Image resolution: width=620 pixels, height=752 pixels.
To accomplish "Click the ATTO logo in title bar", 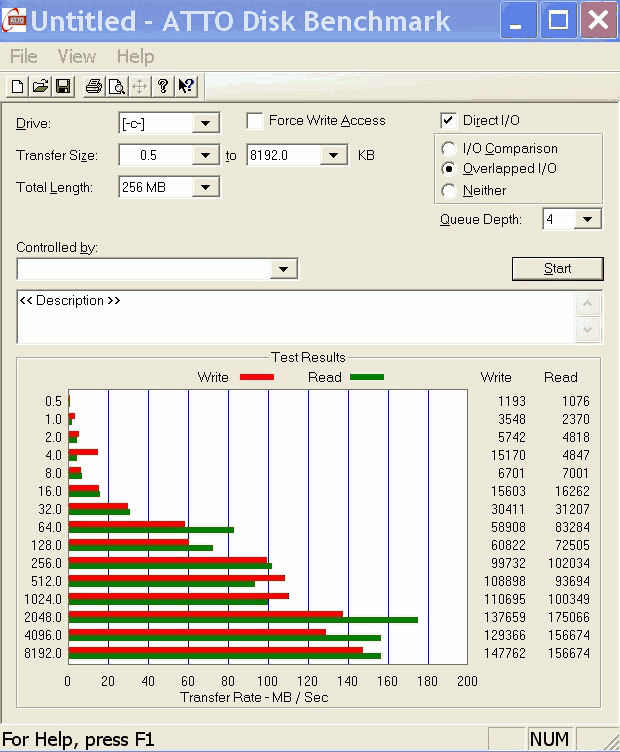I will click(14, 19).
